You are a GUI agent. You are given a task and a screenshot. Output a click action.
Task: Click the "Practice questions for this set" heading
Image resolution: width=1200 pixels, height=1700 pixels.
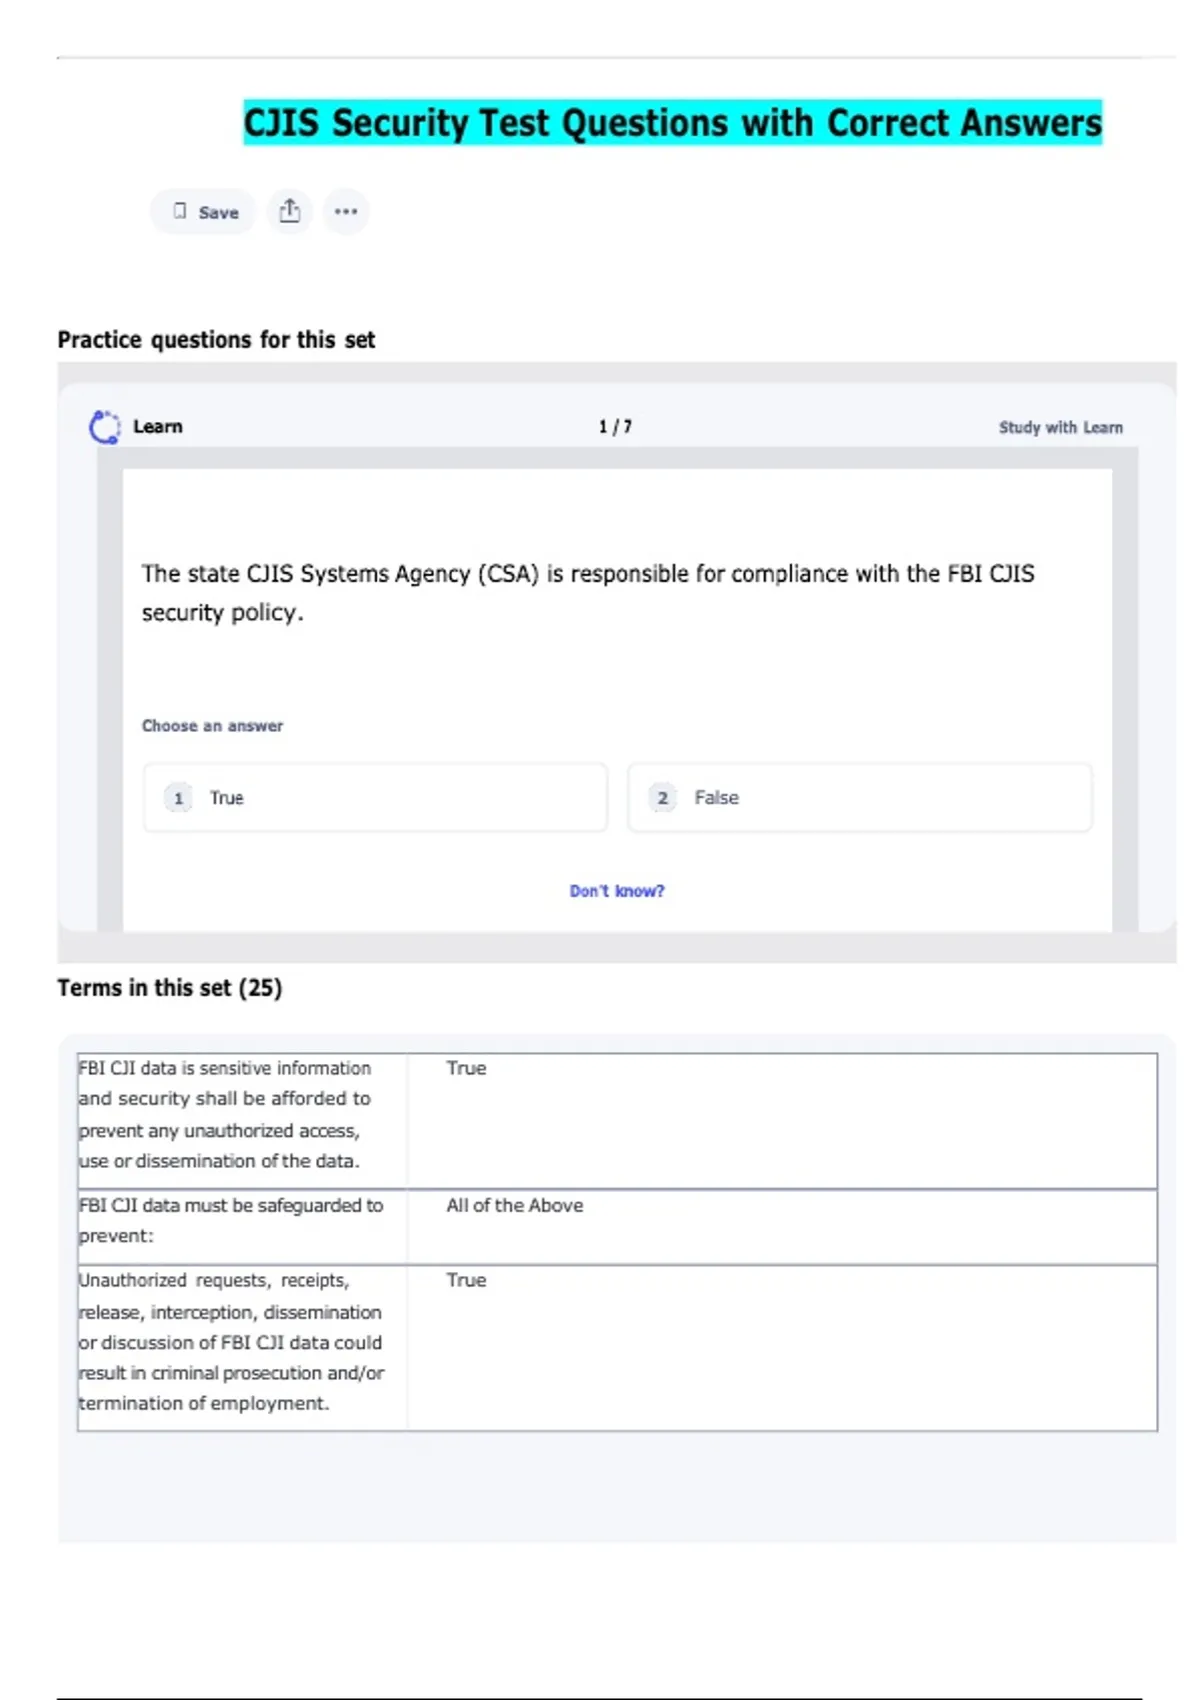pos(216,340)
